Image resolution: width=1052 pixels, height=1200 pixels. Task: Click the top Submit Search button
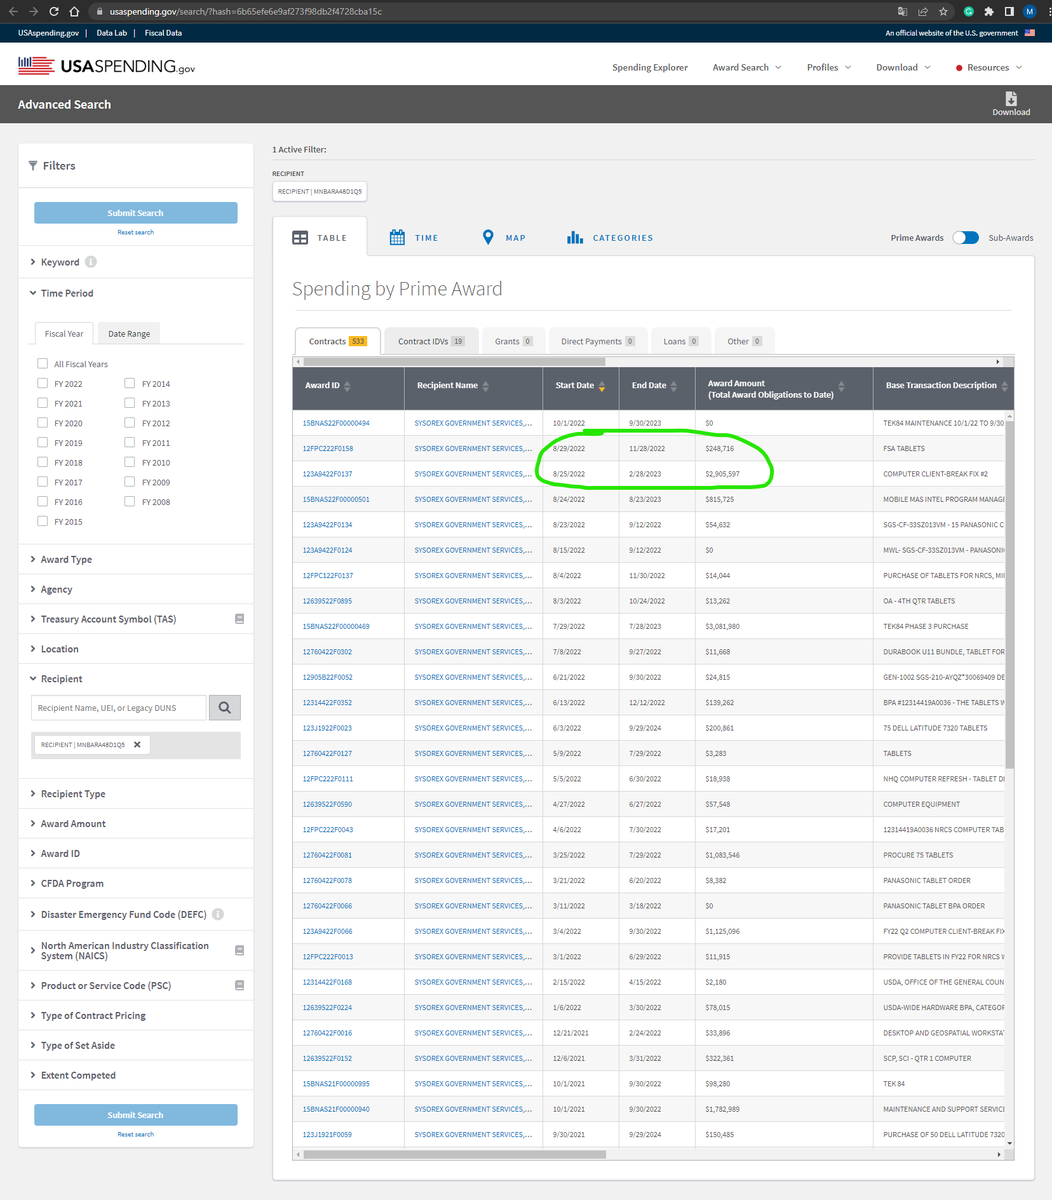coord(136,213)
